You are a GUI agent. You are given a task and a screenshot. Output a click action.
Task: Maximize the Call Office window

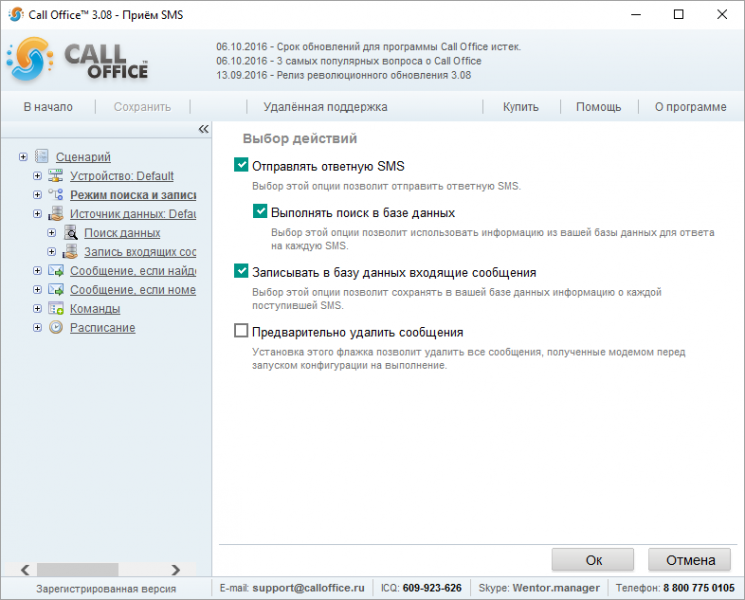coord(678,14)
